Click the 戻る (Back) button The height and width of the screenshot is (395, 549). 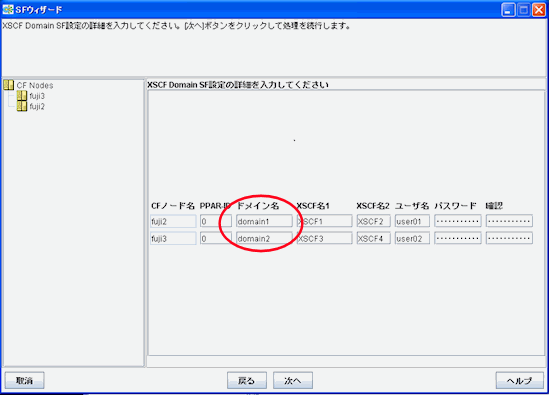click(x=247, y=380)
